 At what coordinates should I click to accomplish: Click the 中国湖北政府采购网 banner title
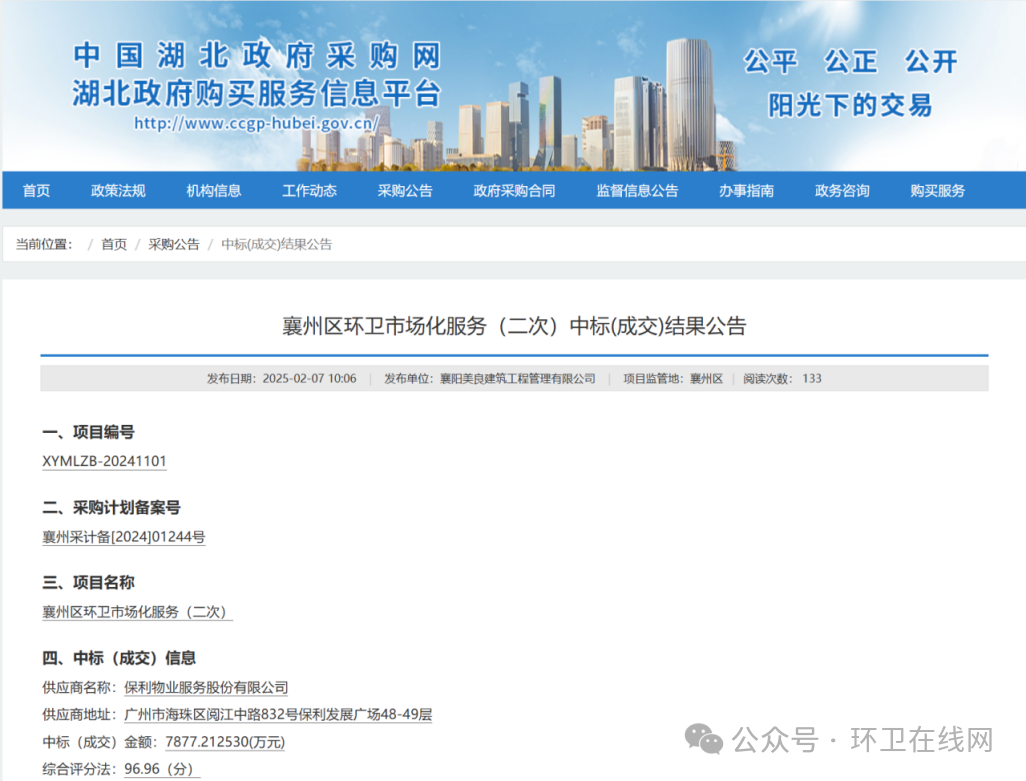pyautogui.click(x=256, y=56)
